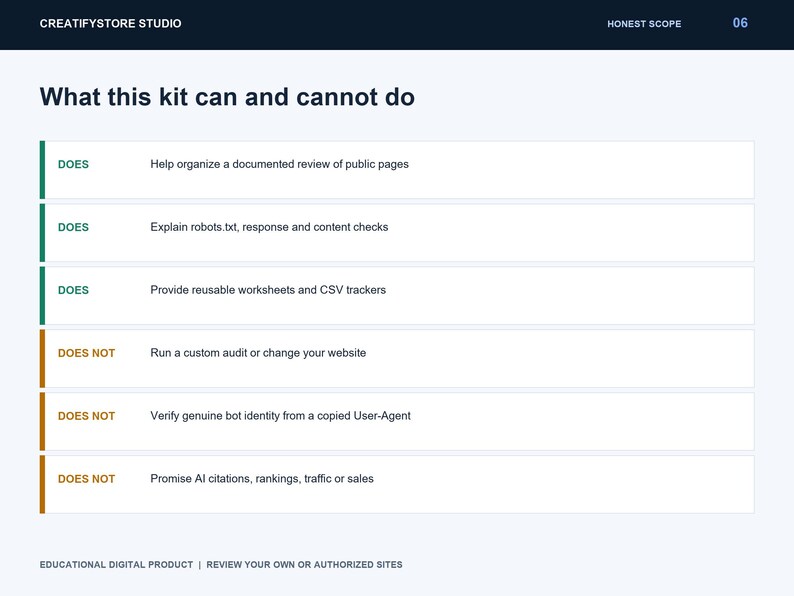Click Provide reusable worksheets and CSV trackers

(268, 290)
